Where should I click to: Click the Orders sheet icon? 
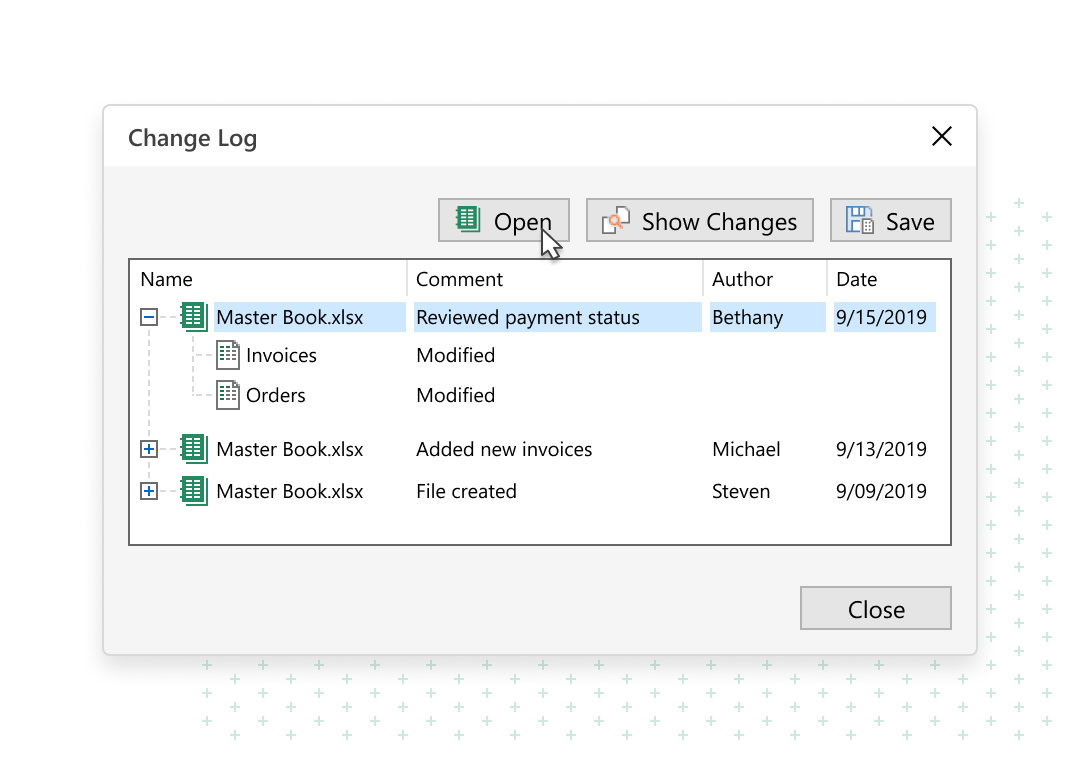pyautogui.click(x=228, y=395)
